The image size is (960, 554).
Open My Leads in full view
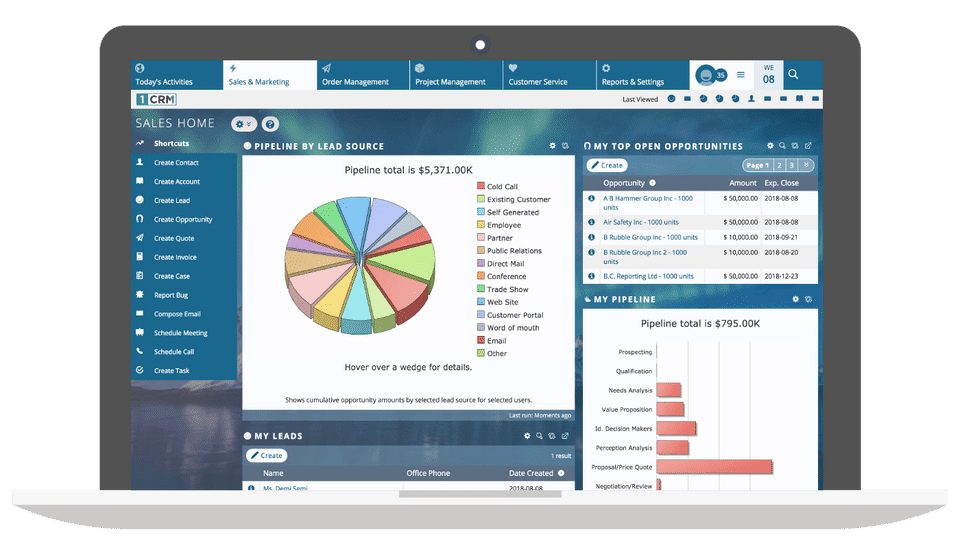(x=565, y=436)
